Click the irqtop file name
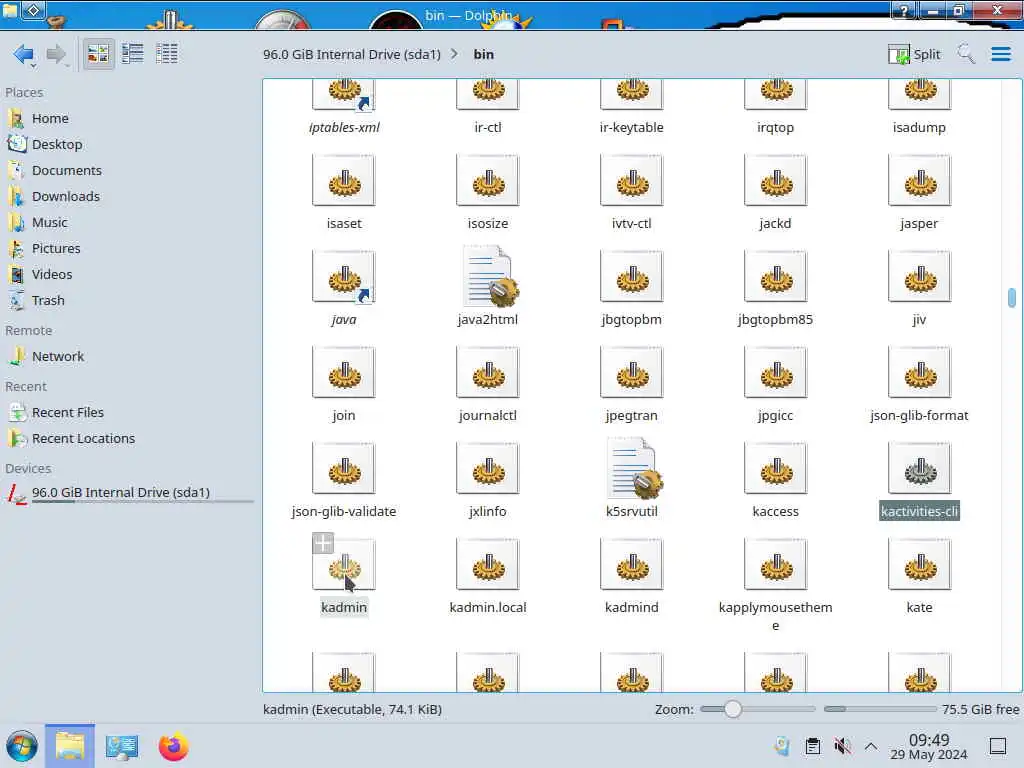1024x768 pixels. pyautogui.click(x=775, y=127)
